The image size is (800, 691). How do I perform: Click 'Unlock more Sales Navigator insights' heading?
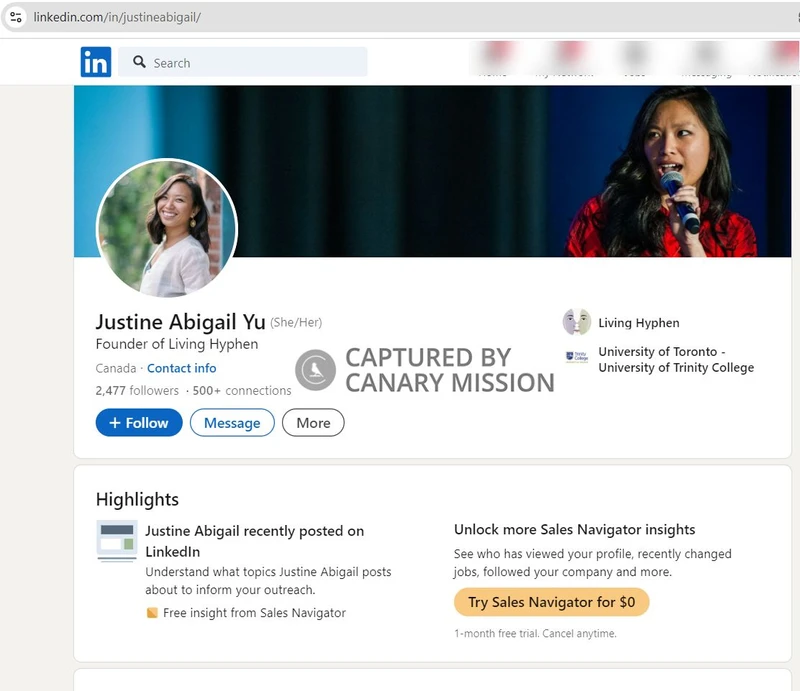click(574, 530)
